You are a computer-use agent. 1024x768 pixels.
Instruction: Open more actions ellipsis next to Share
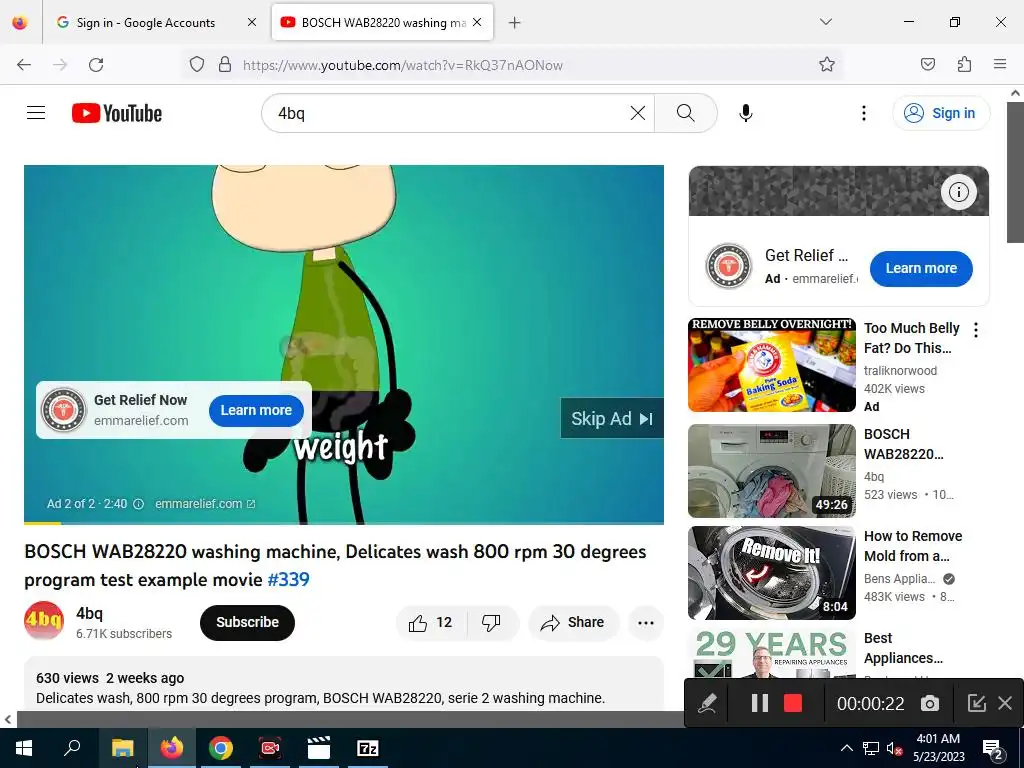tap(646, 623)
